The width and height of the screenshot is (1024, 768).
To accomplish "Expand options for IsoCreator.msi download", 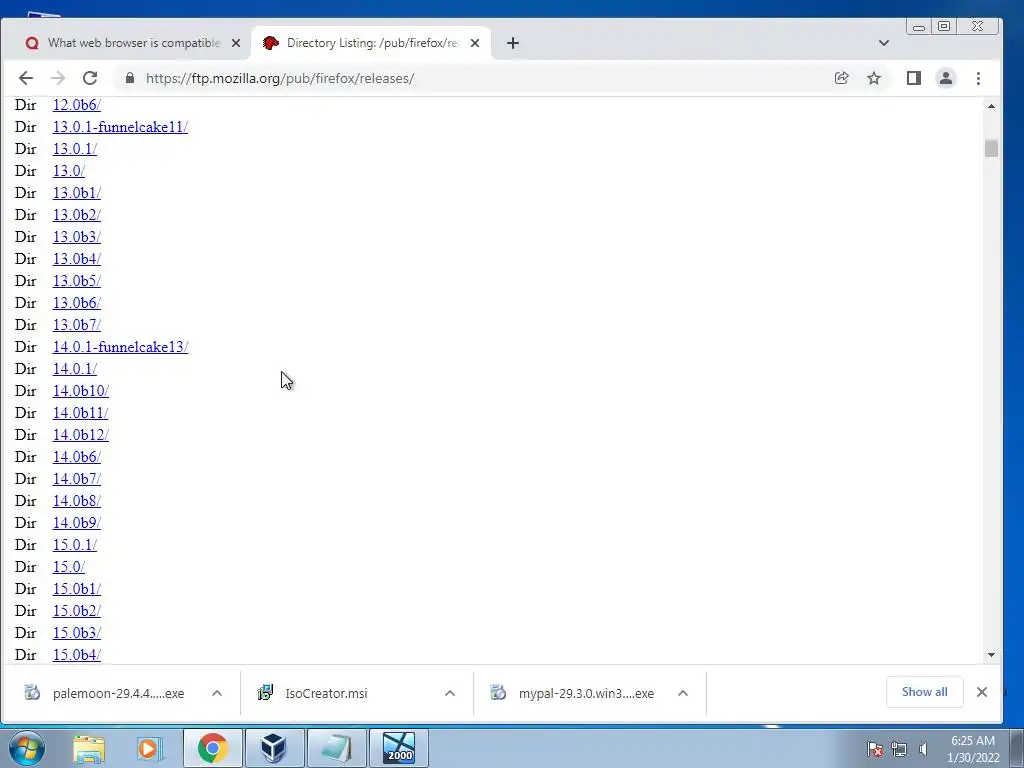I will point(450,694).
